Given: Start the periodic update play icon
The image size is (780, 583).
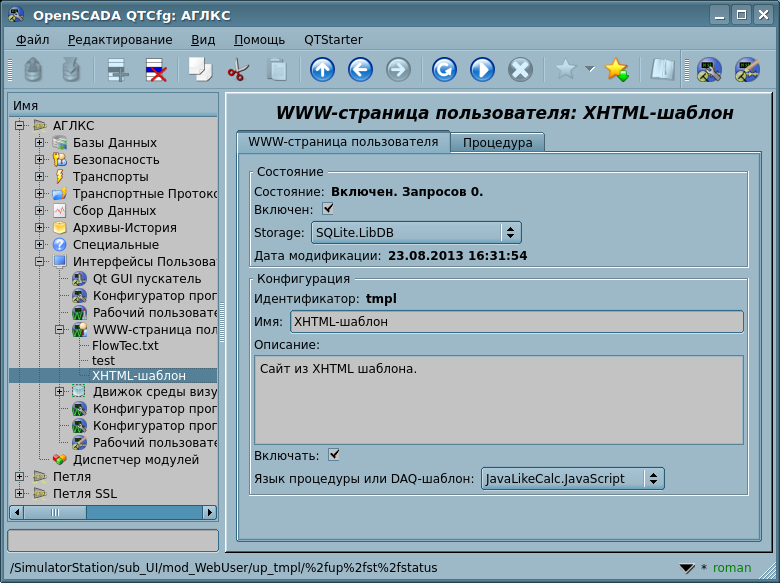Looking at the screenshot, I should (482, 70).
